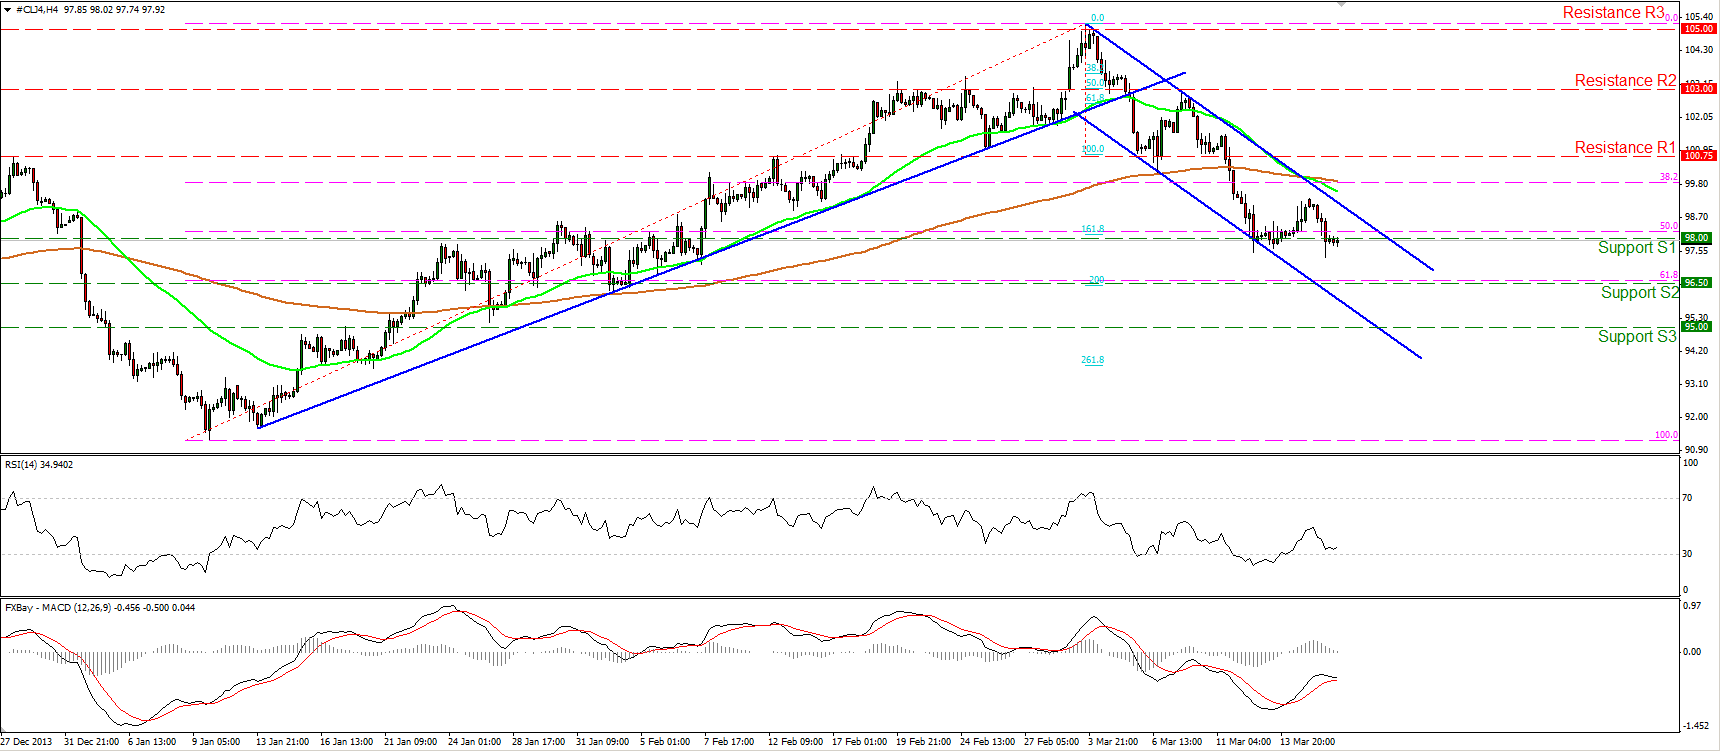Viewport: 1720px width, 751px height.
Task: Click the small triangle beside #CLJ4,H4 title
Action: [8, 9]
